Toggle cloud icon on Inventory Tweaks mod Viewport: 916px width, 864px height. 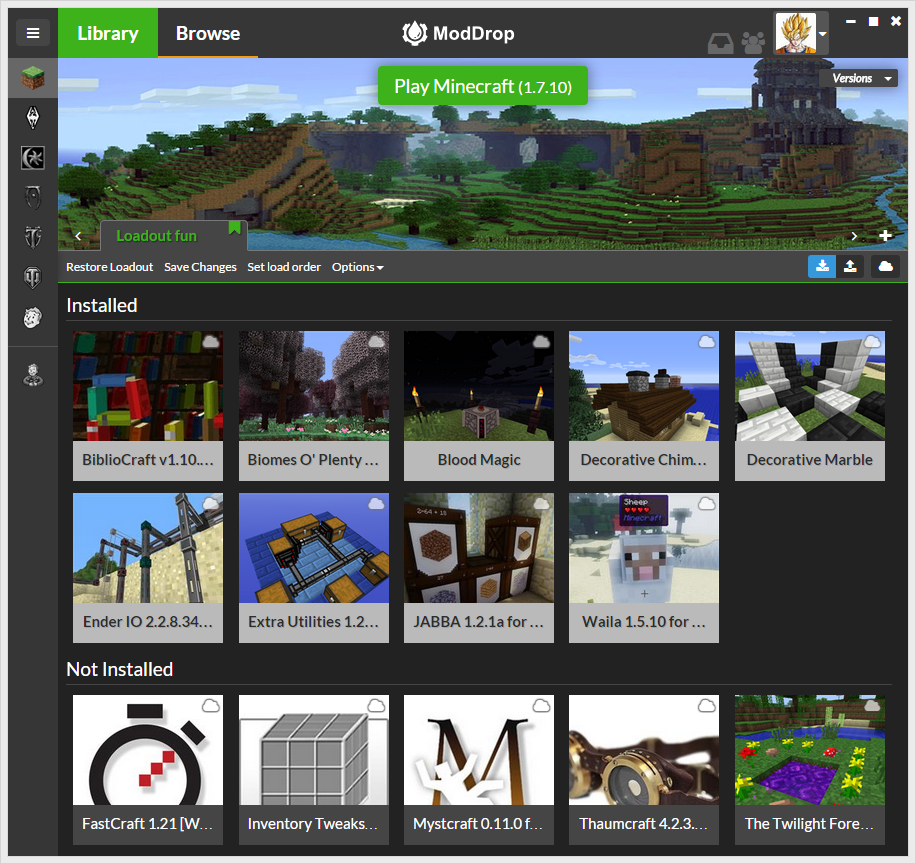point(376,706)
